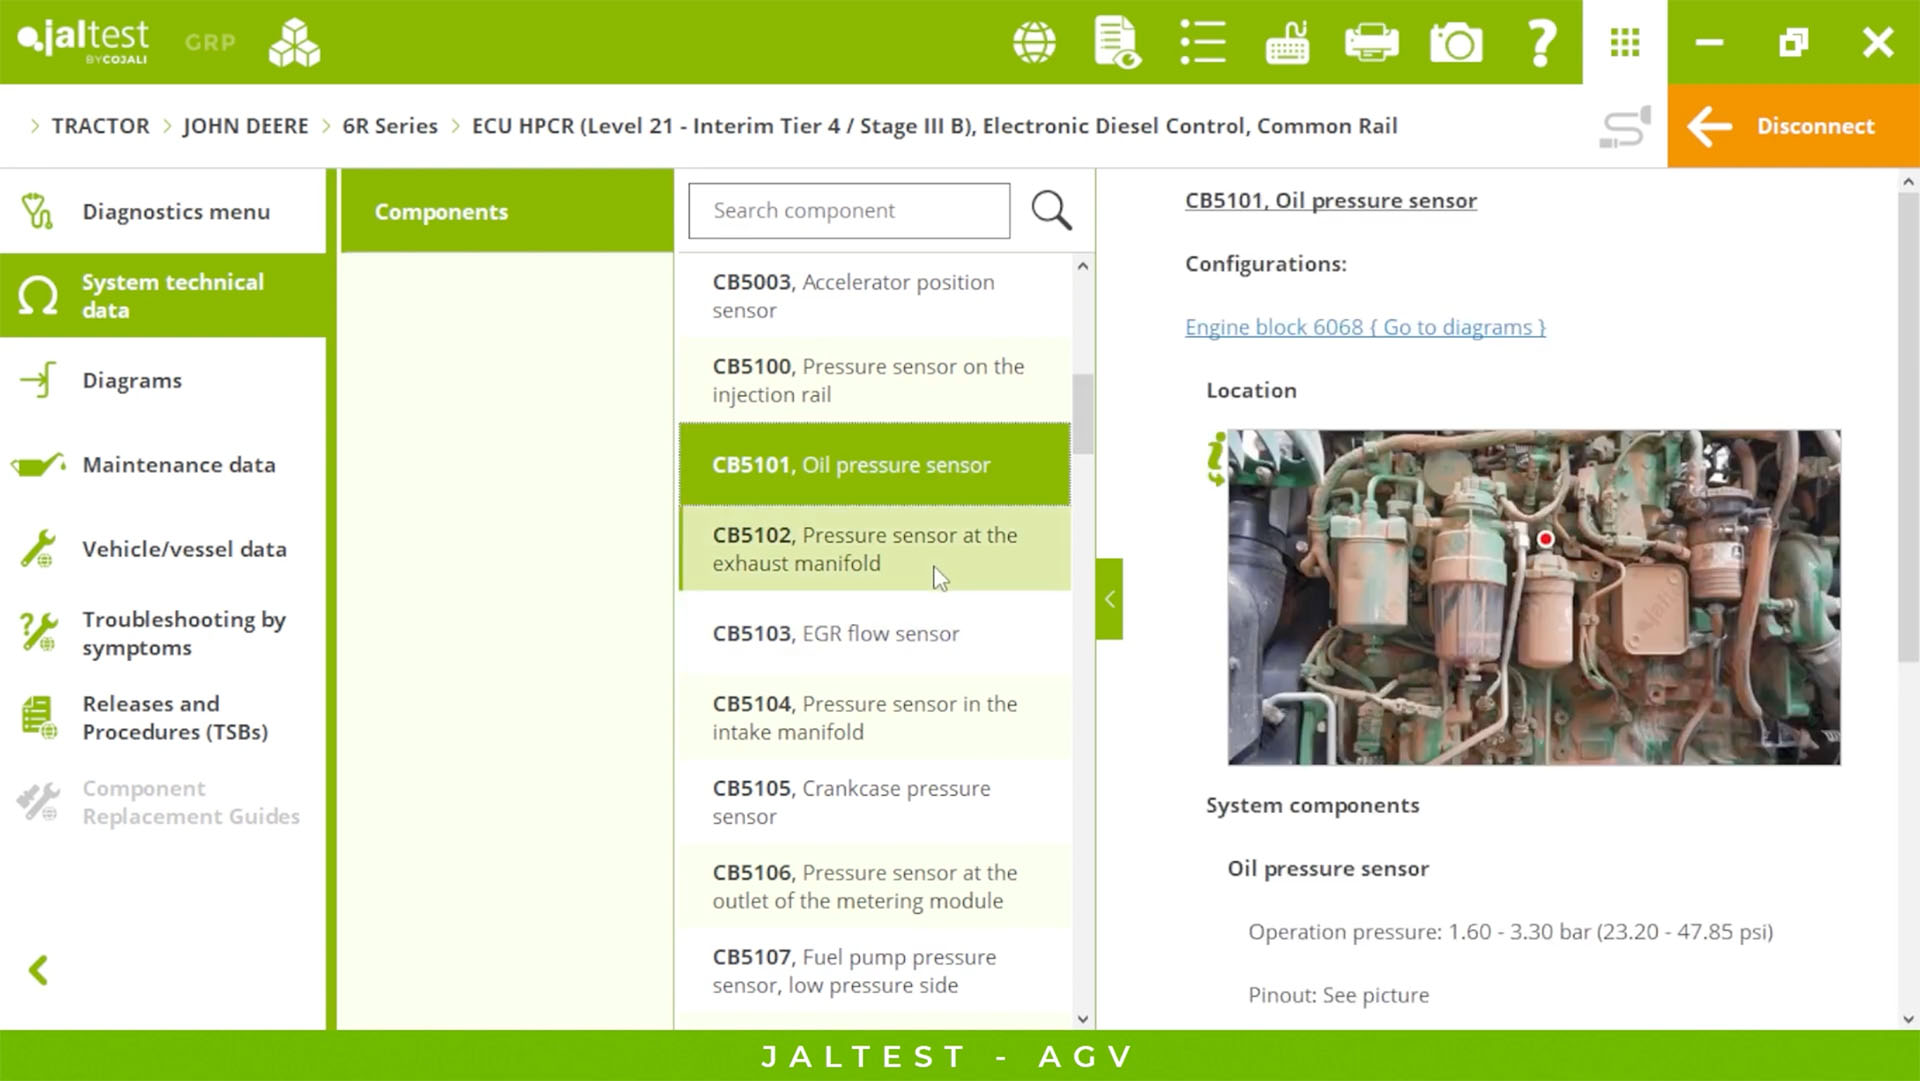Click Disconnect button

click(x=1793, y=126)
